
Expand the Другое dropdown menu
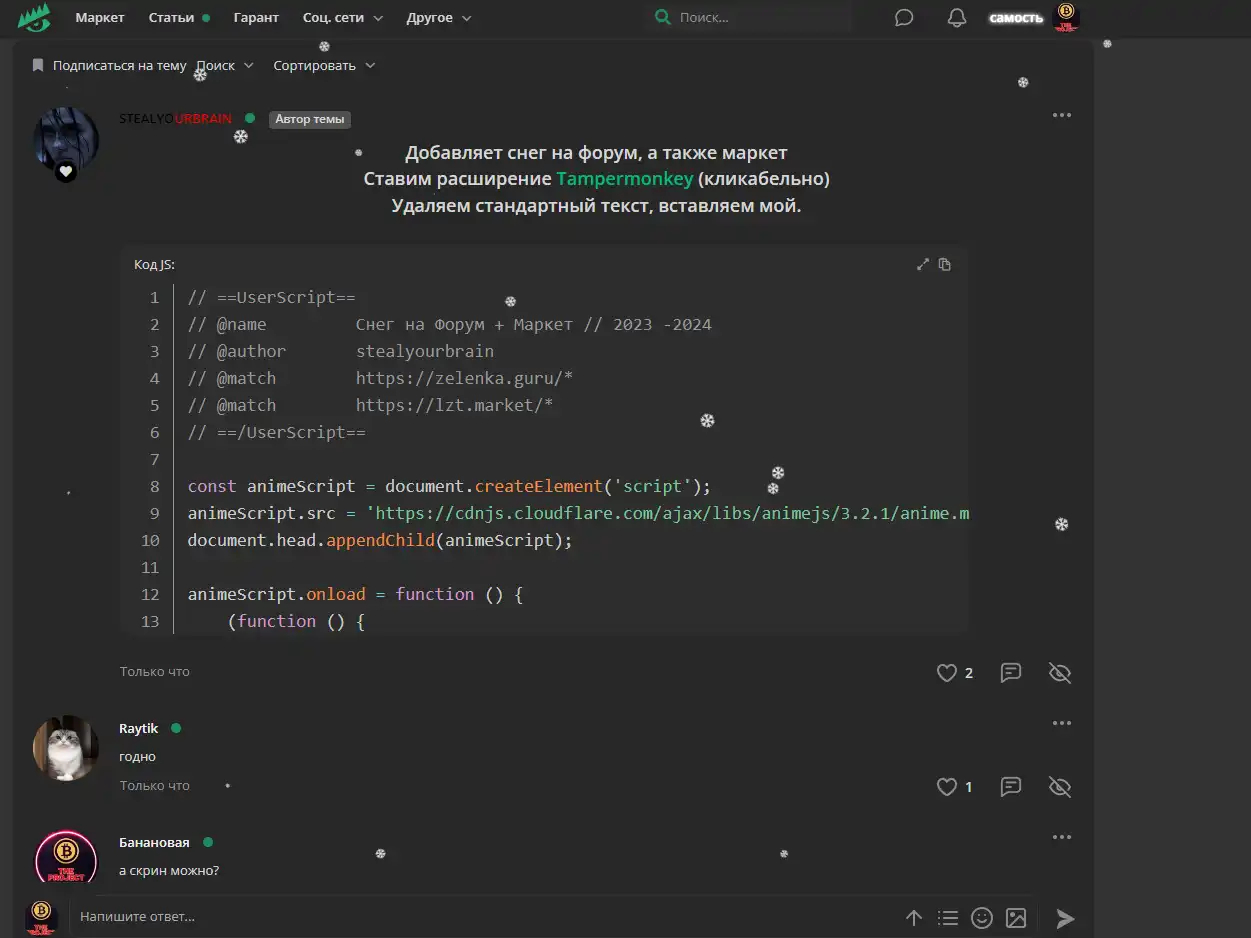pyautogui.click(x=438, y=18)
